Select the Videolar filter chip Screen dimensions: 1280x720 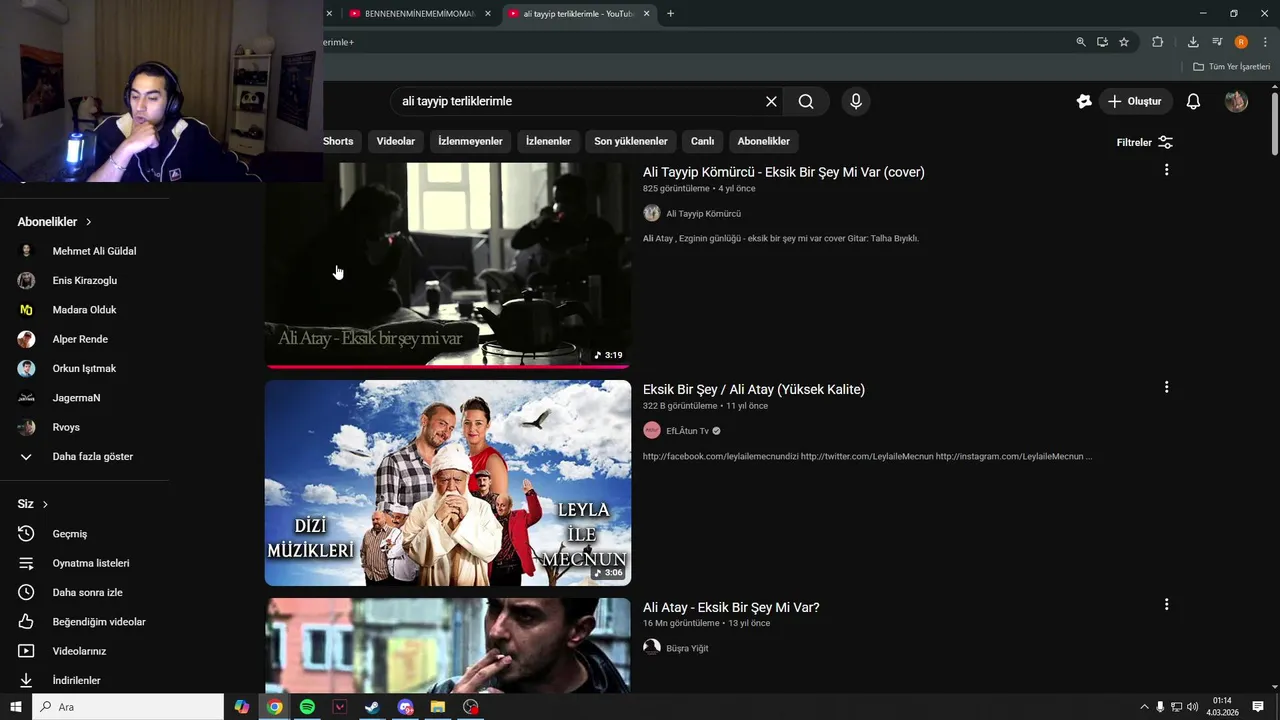[x=395, y=141]
